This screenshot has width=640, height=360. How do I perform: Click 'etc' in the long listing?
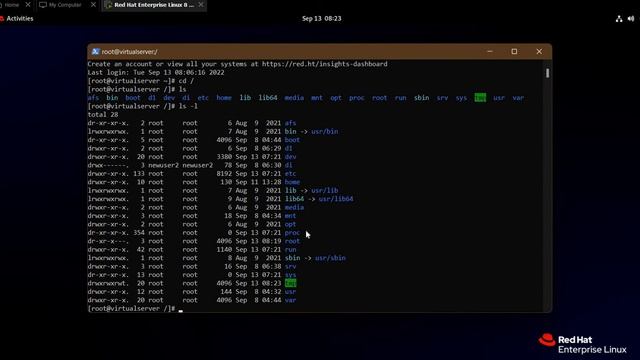(290, 174)
